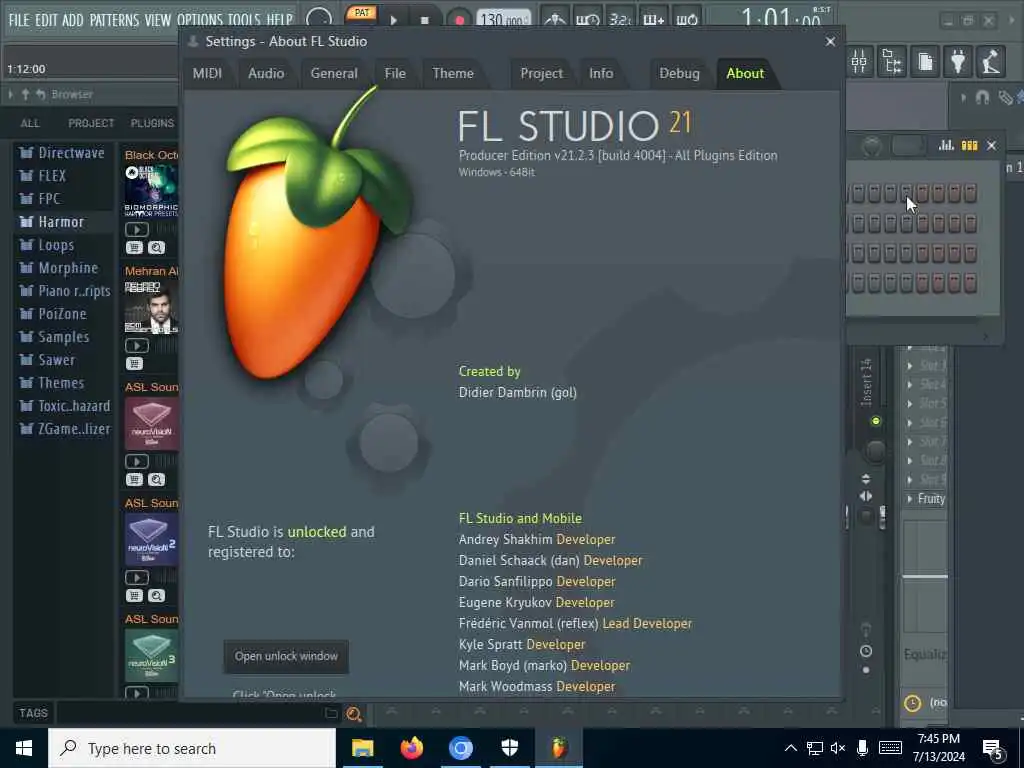Expand the second effect slot arrow above Fruity
The image size is (1024, 768).
[x=910, y=460]
